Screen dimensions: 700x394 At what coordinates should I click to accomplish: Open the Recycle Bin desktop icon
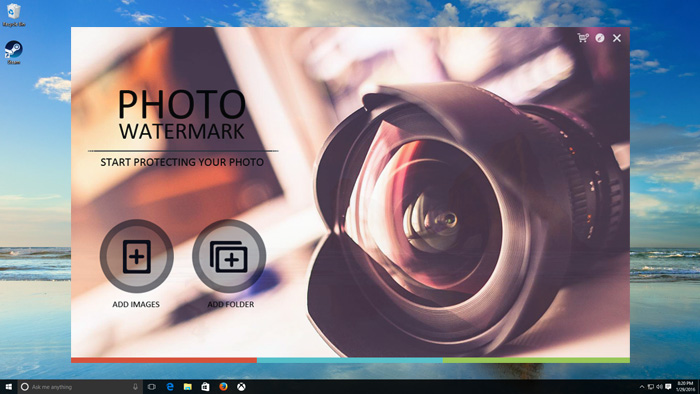[14, 15]
